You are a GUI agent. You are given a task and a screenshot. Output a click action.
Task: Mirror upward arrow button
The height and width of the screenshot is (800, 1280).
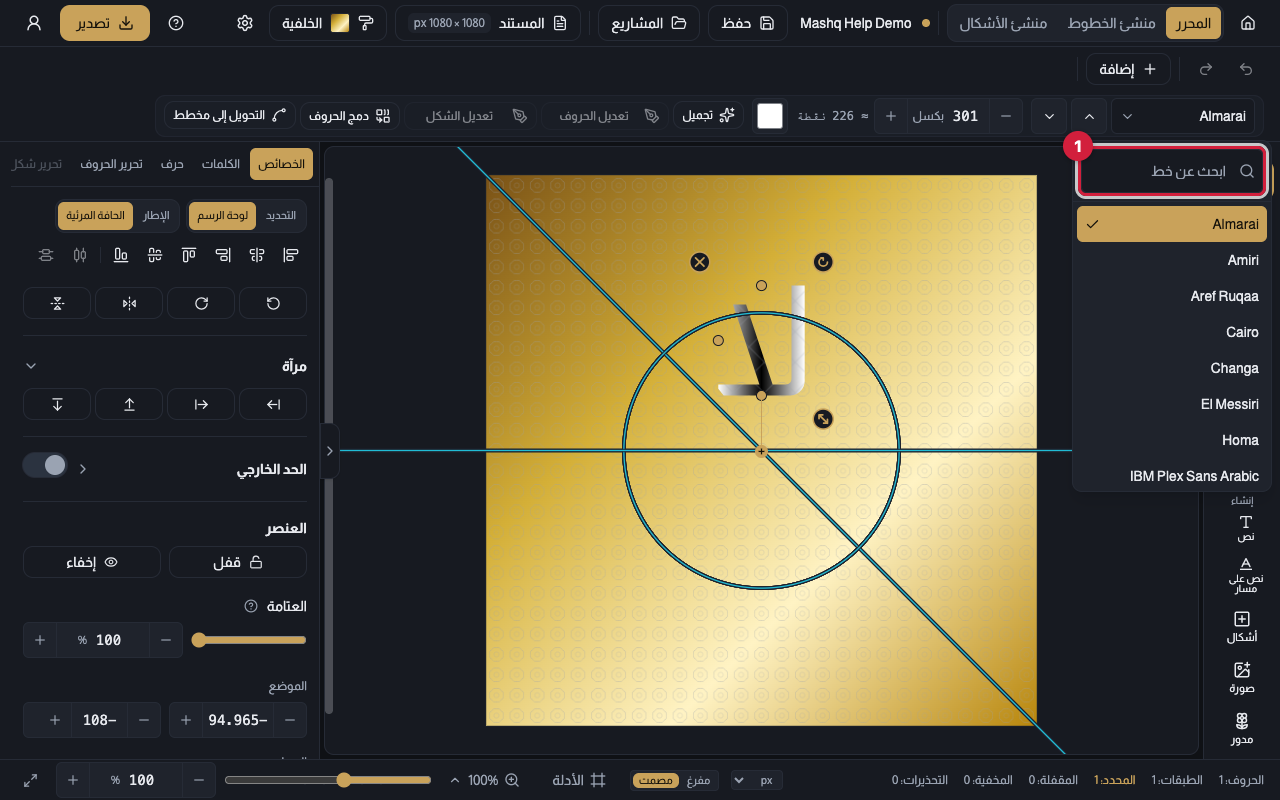[129, 404]
